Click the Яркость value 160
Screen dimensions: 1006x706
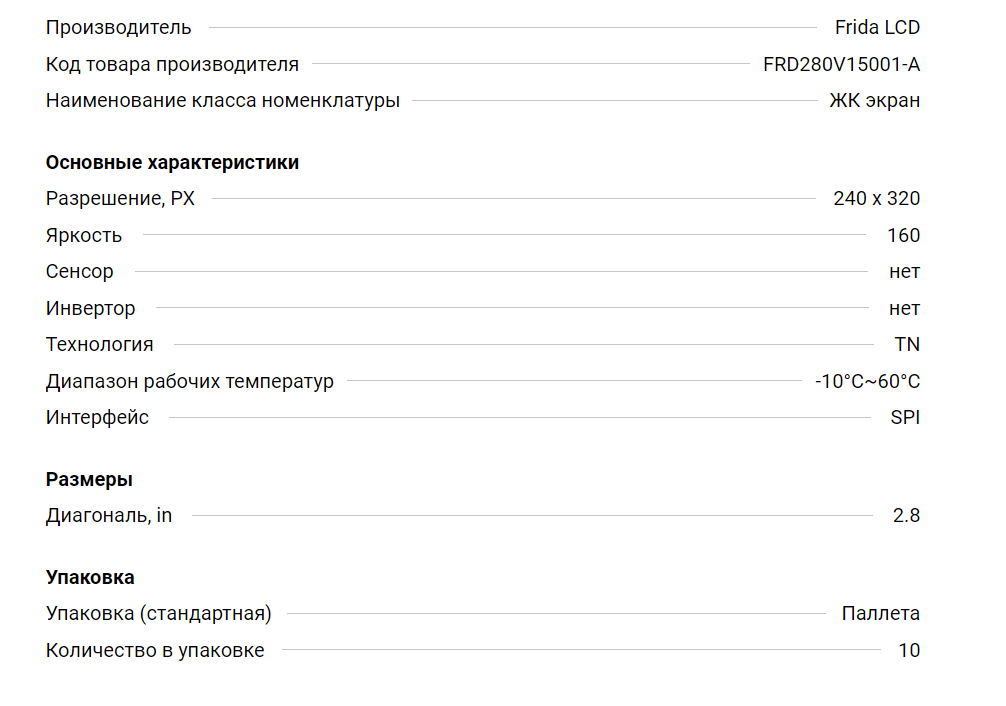click(x=903, y=236)
